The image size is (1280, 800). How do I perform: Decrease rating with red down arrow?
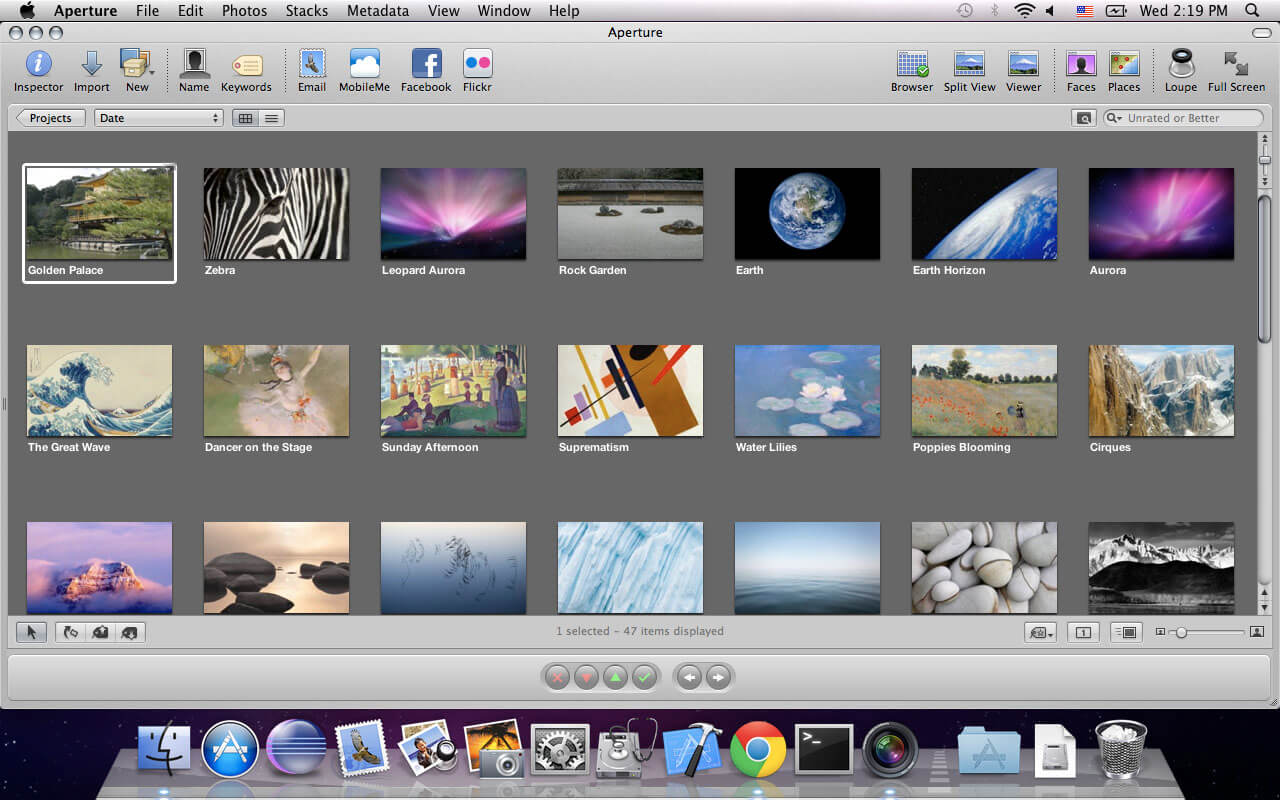[x=586, y=677]
